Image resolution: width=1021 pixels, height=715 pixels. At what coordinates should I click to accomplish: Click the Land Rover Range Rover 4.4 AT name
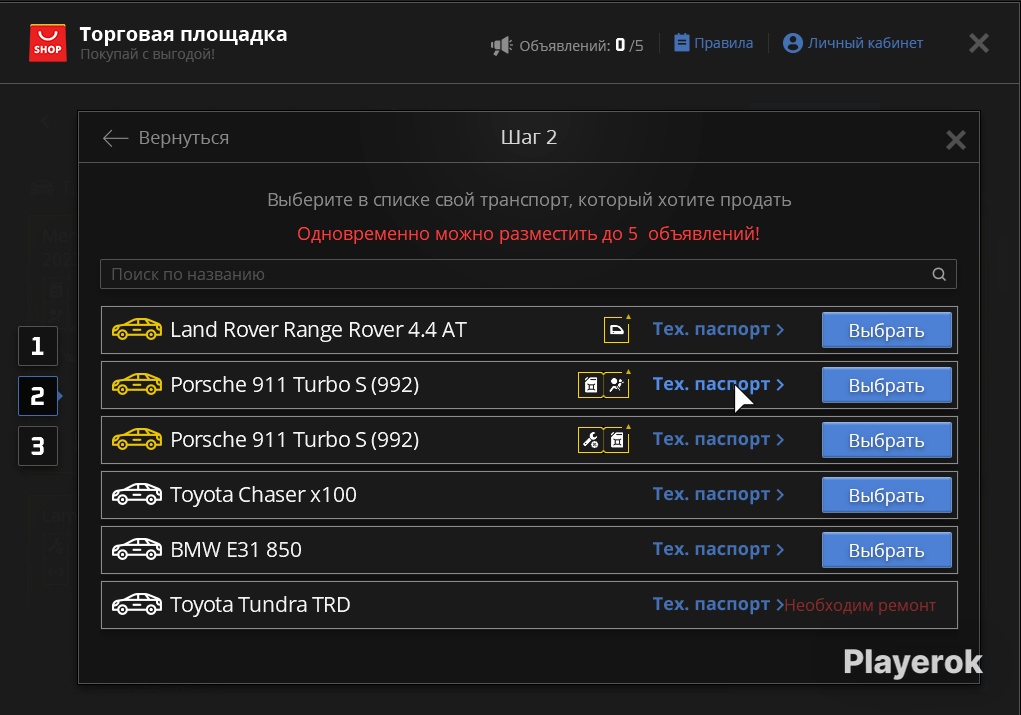pyautogui.click(x=318, y=330)
